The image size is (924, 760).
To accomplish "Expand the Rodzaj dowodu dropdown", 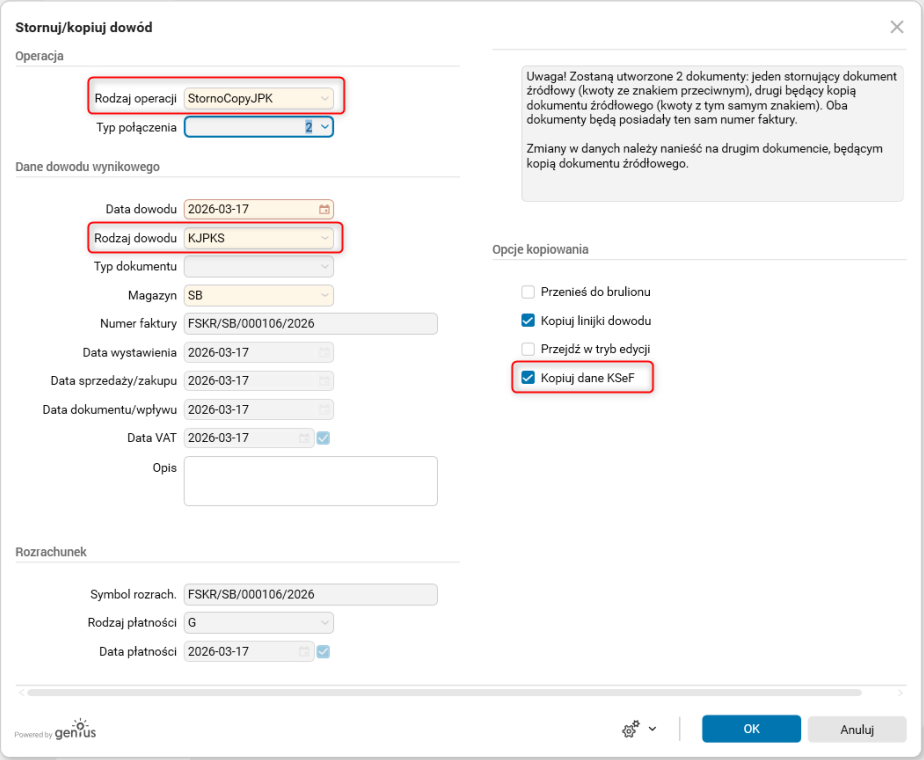I will (x=324, y=238).
